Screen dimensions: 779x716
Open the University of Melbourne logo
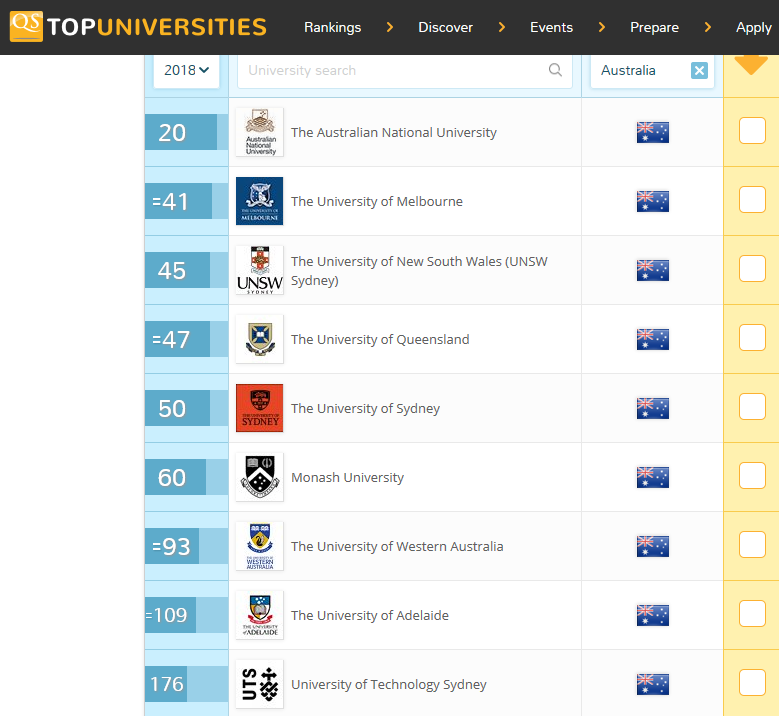[x=259, y=201]
